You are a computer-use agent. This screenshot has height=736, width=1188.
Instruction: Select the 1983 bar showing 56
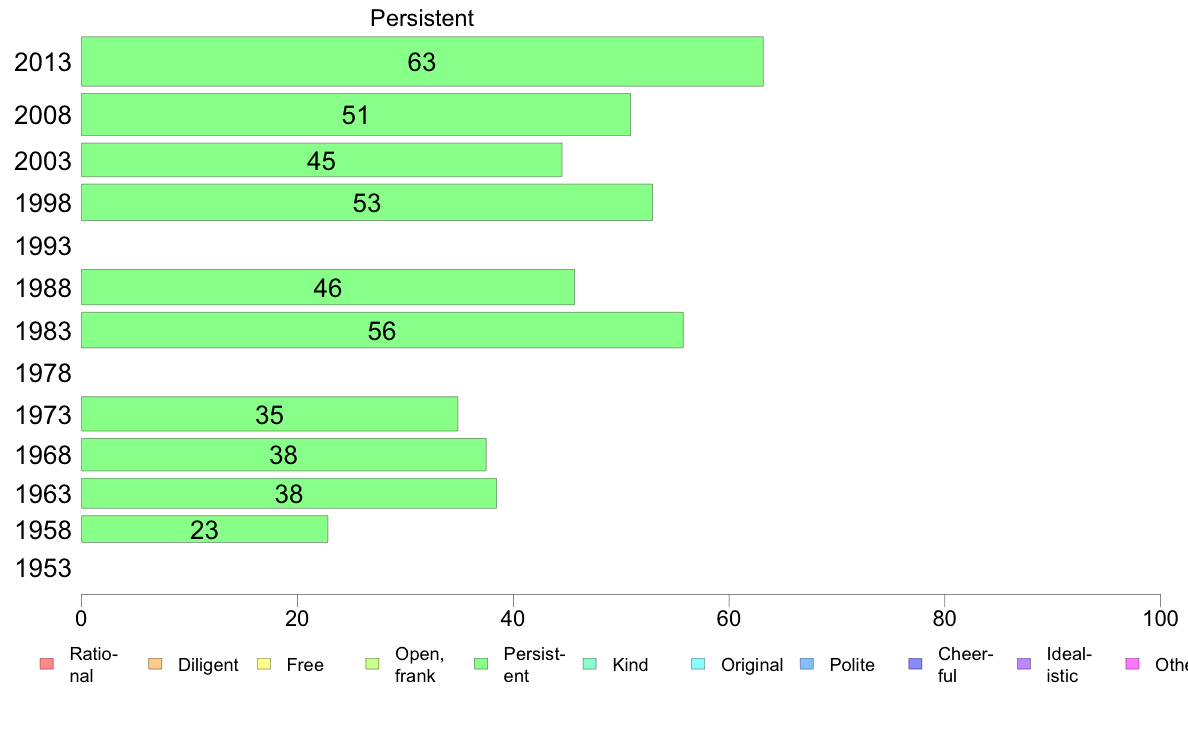pyautogui.click(x=382, y=330)
